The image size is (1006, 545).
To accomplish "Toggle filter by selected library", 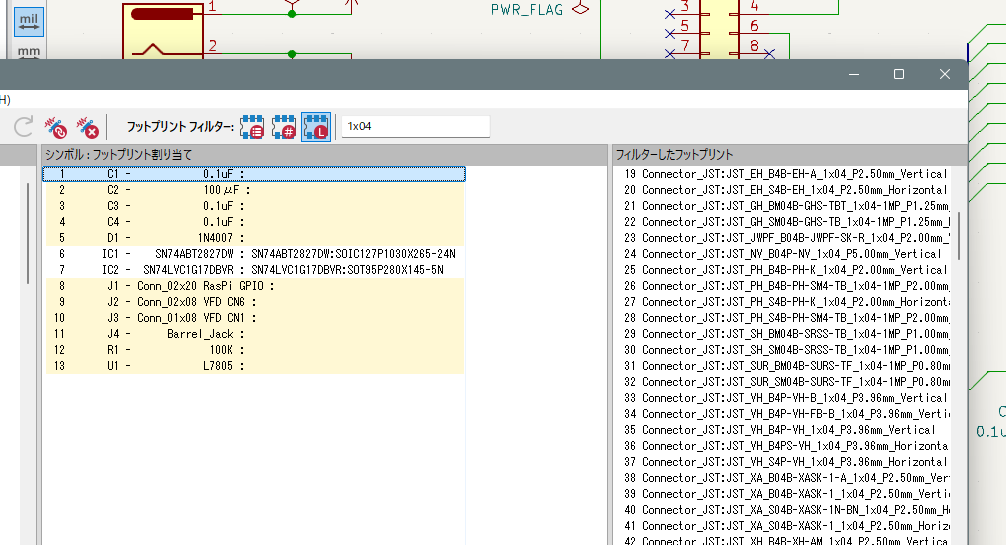I will click(x=316, y=127).
